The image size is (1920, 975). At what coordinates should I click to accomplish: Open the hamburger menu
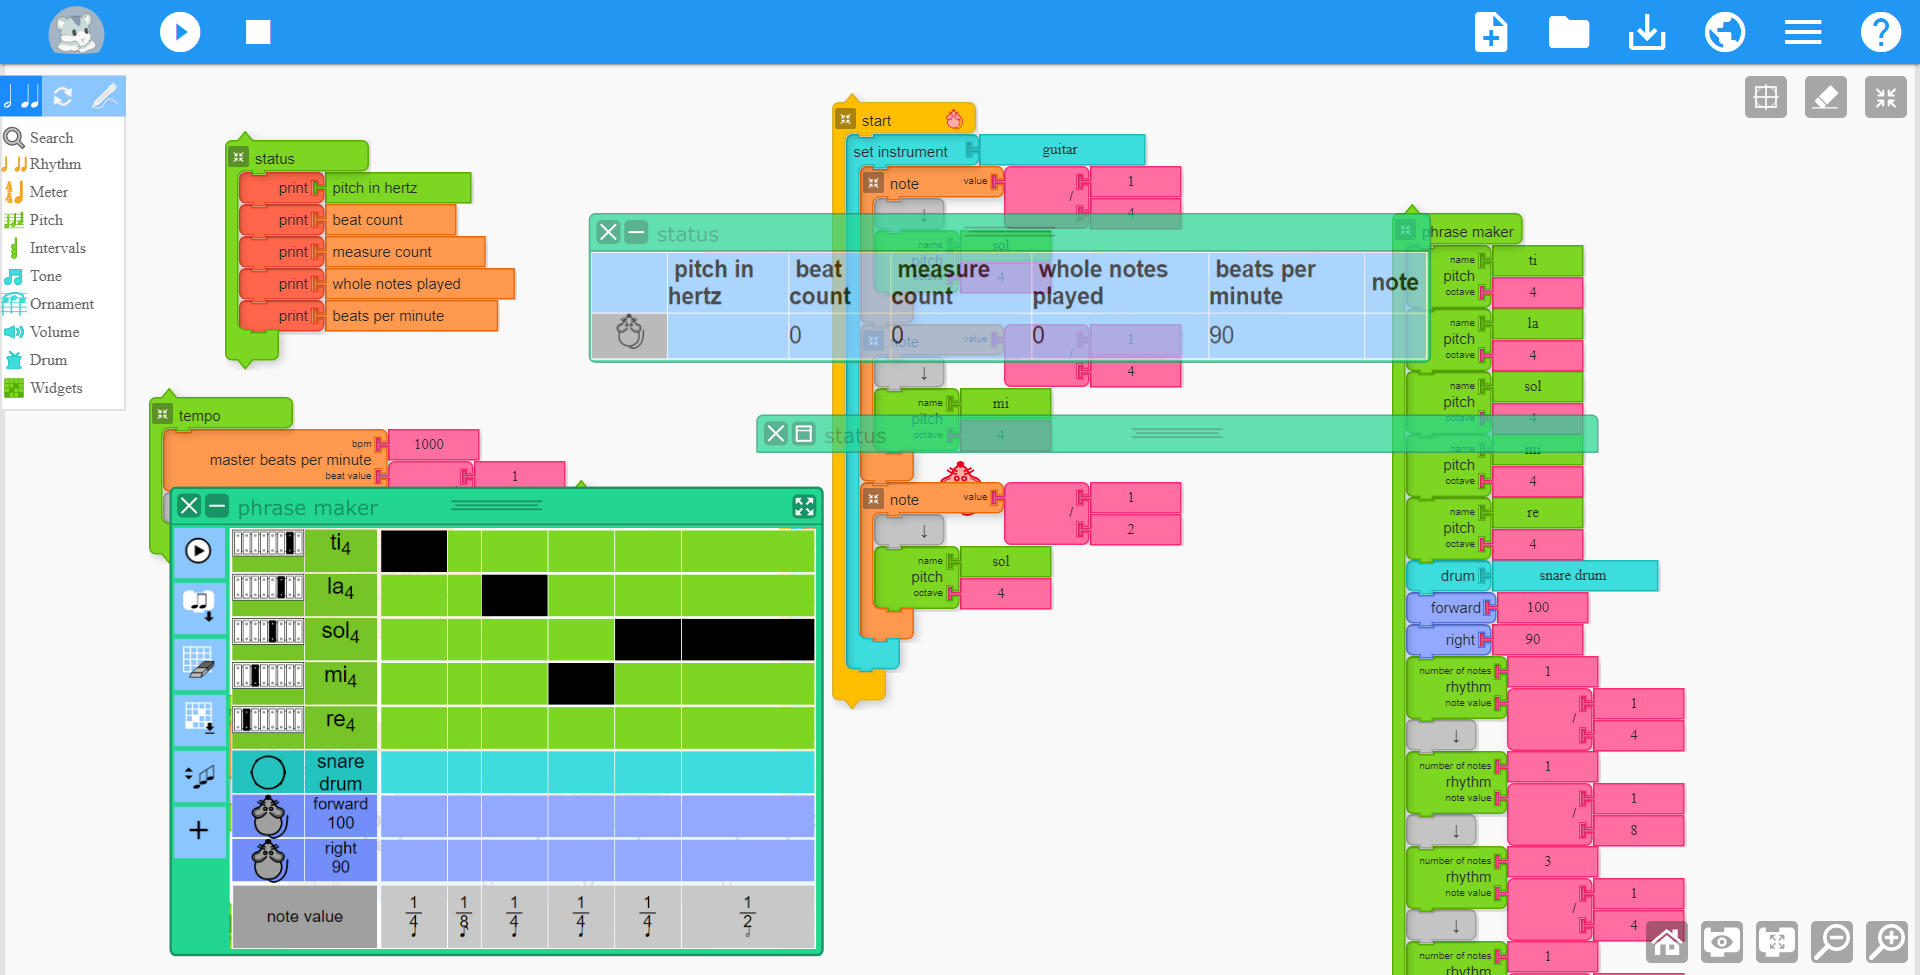coord(1802,32)
